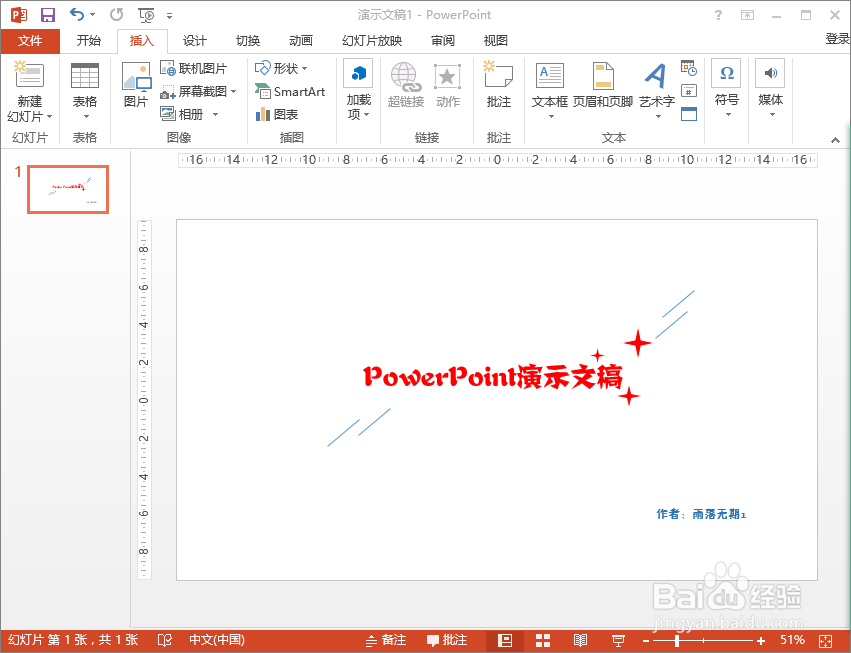
Task: Open the 媒体 media menu
Action: (770, 90)
